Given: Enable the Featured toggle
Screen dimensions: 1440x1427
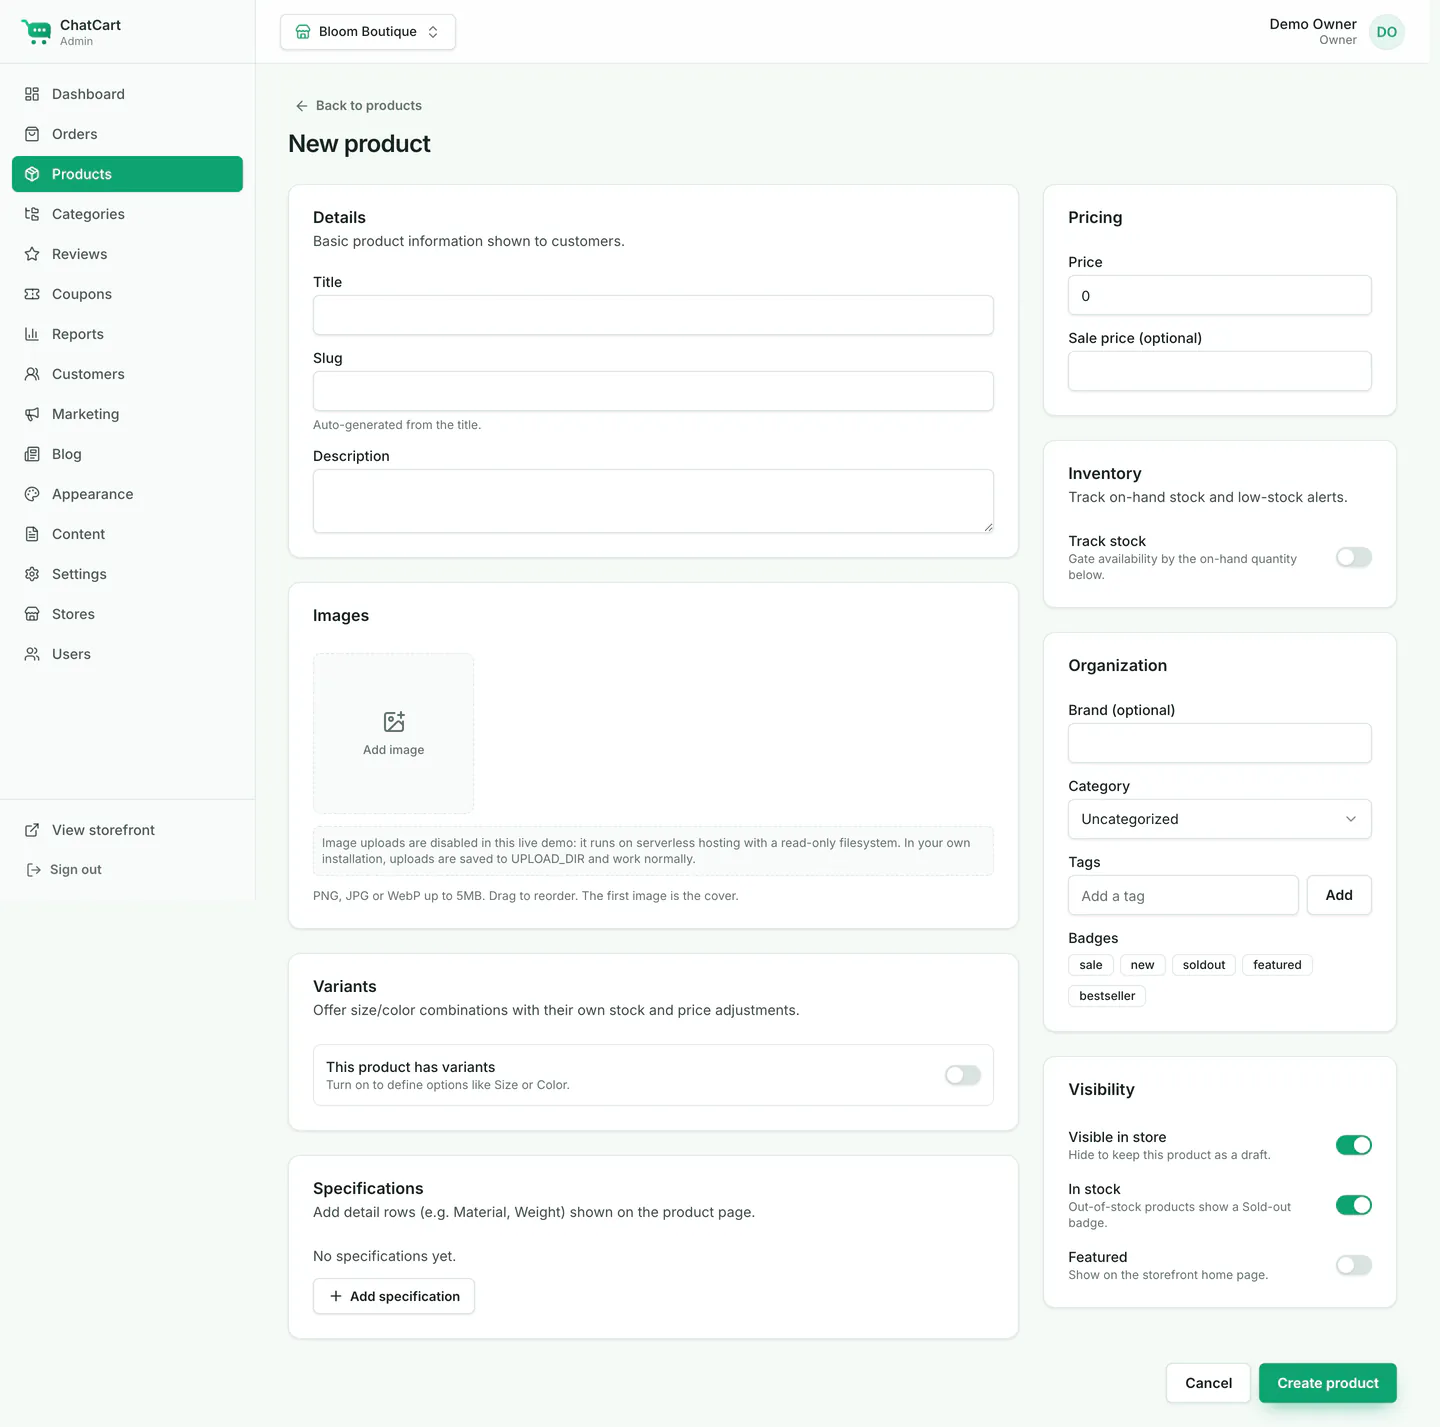Looking at the screenshot, I should pos(1354,1265).
